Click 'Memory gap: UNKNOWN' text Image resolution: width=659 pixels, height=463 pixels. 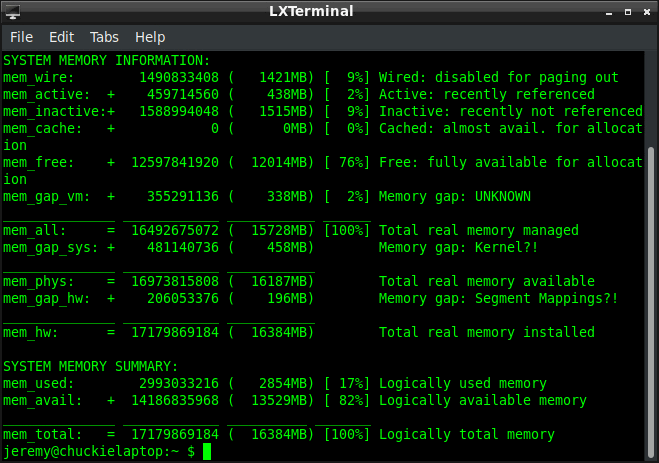tap(455, 197)
